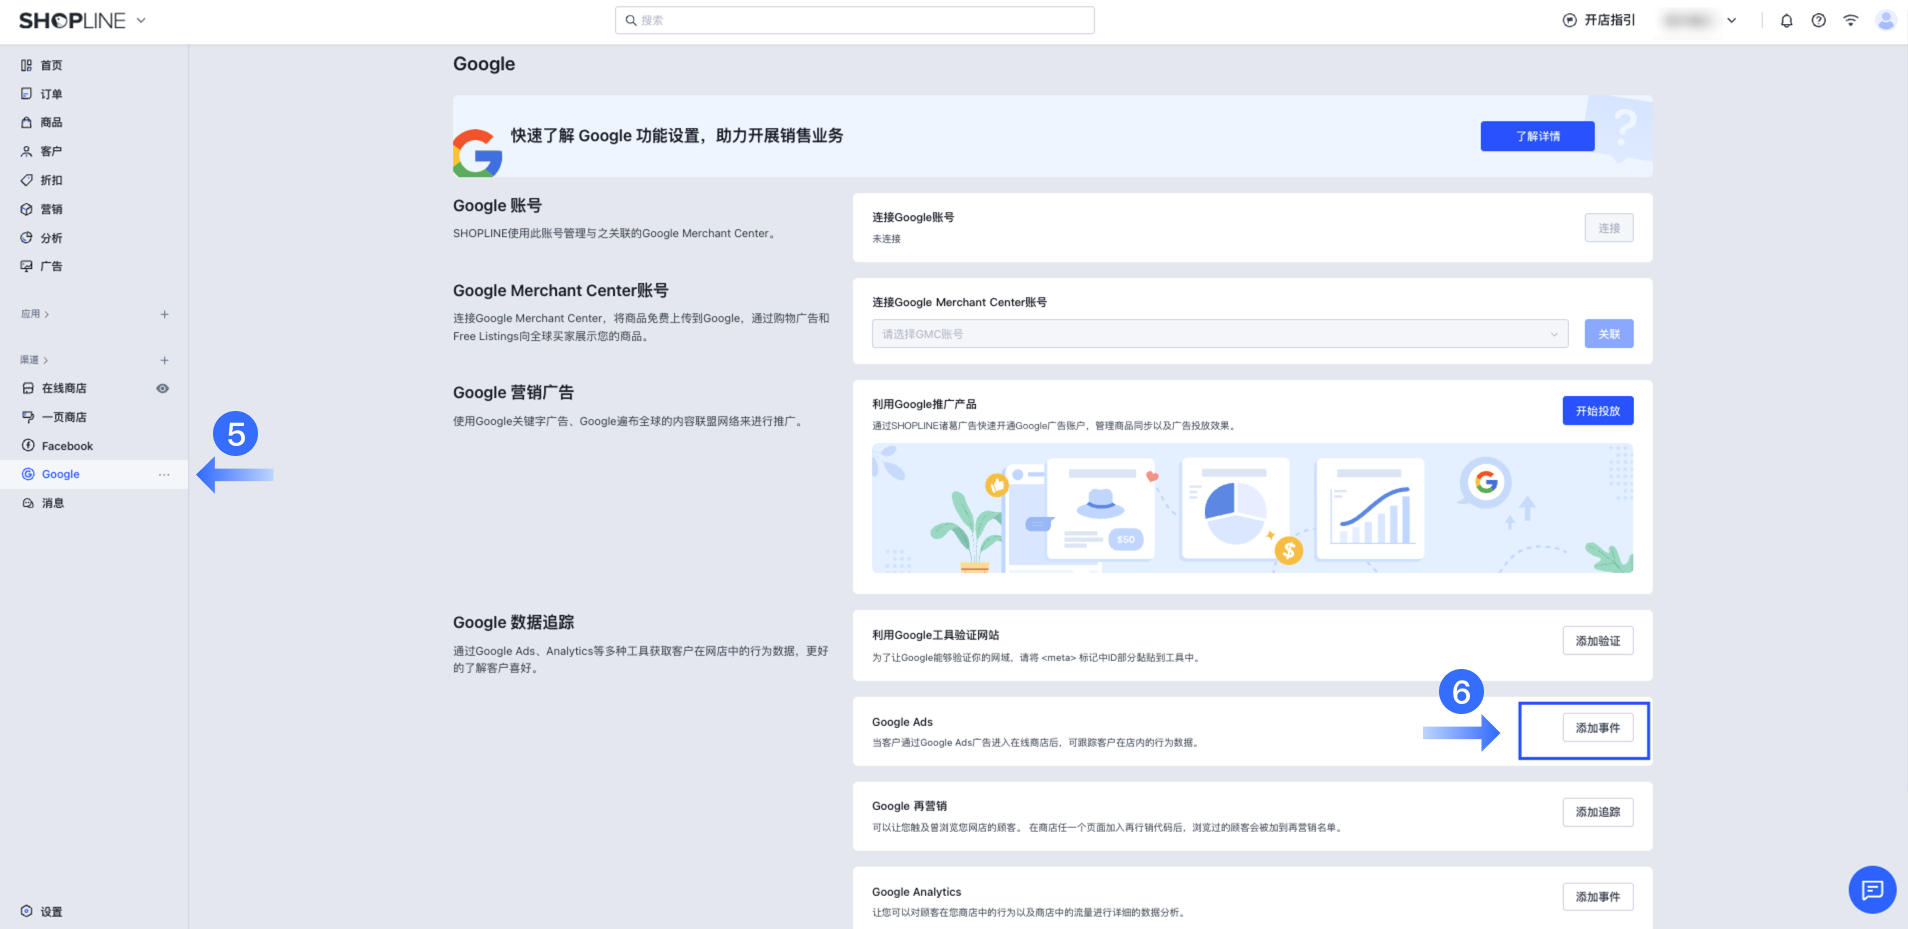1908x929 pixels.
Task: Click the 客户 customers person icon
Action: (x=27, y=151)
